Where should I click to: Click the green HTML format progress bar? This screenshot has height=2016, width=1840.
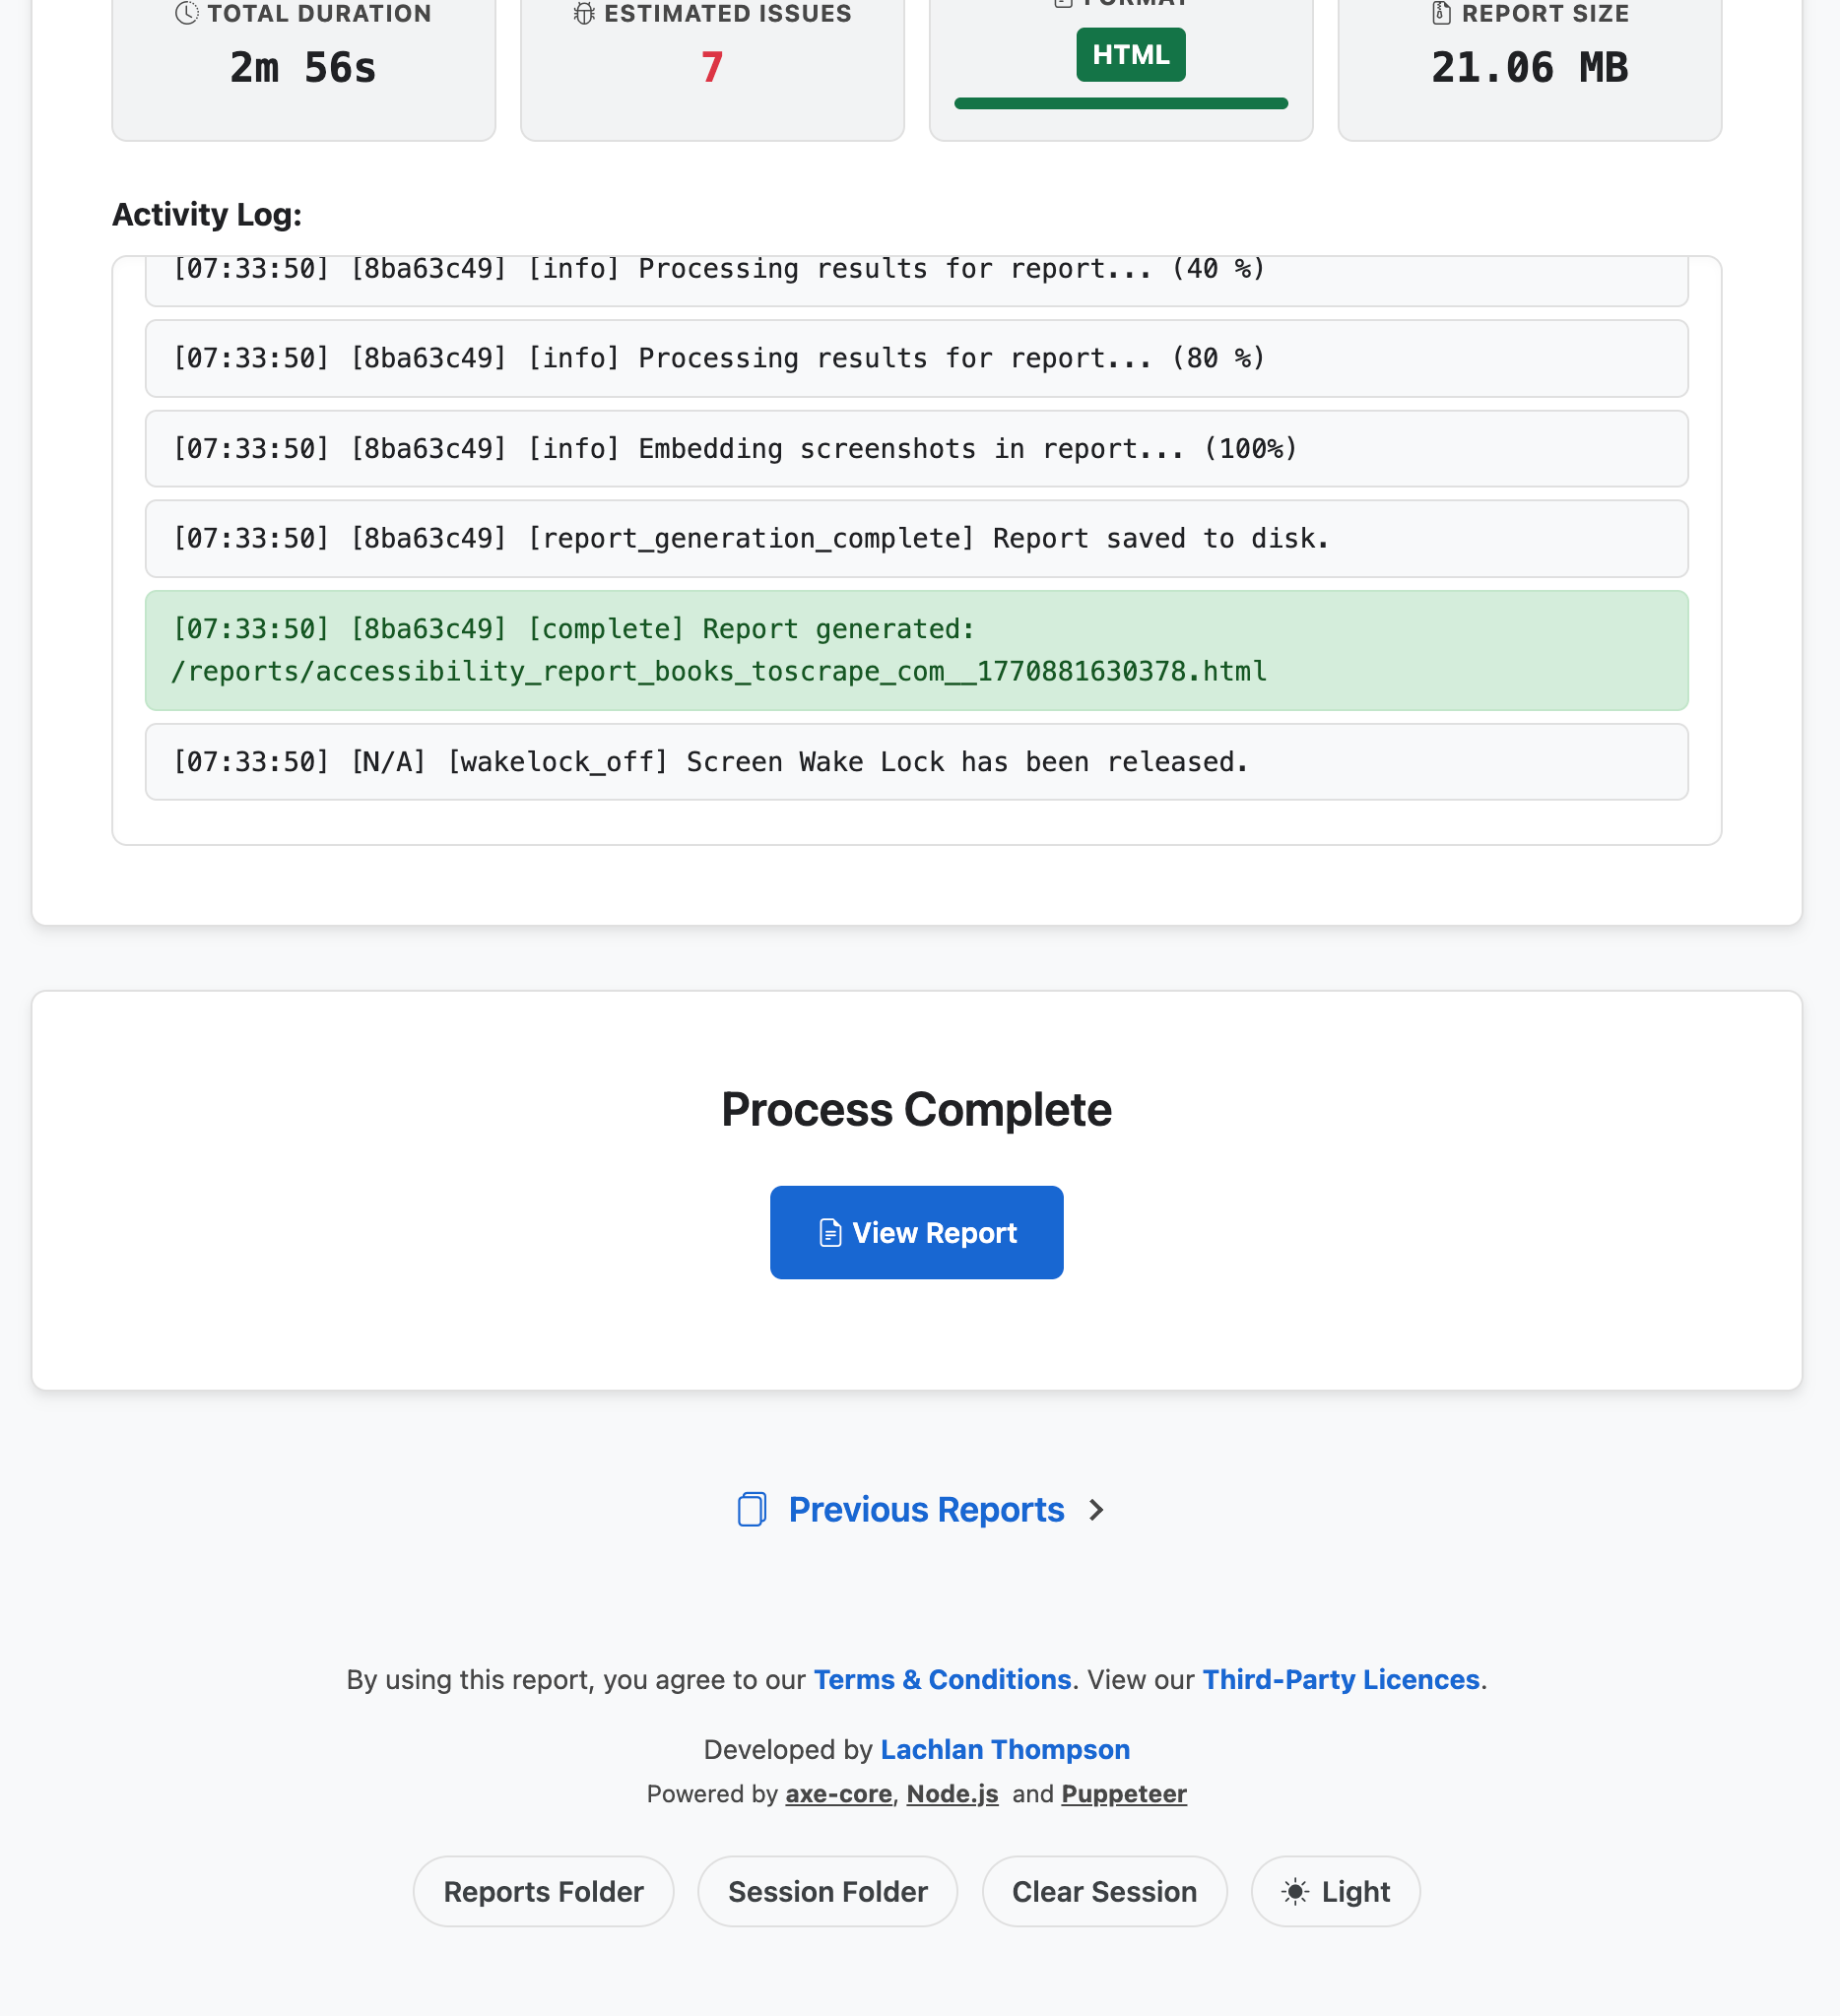(1121, 103)
